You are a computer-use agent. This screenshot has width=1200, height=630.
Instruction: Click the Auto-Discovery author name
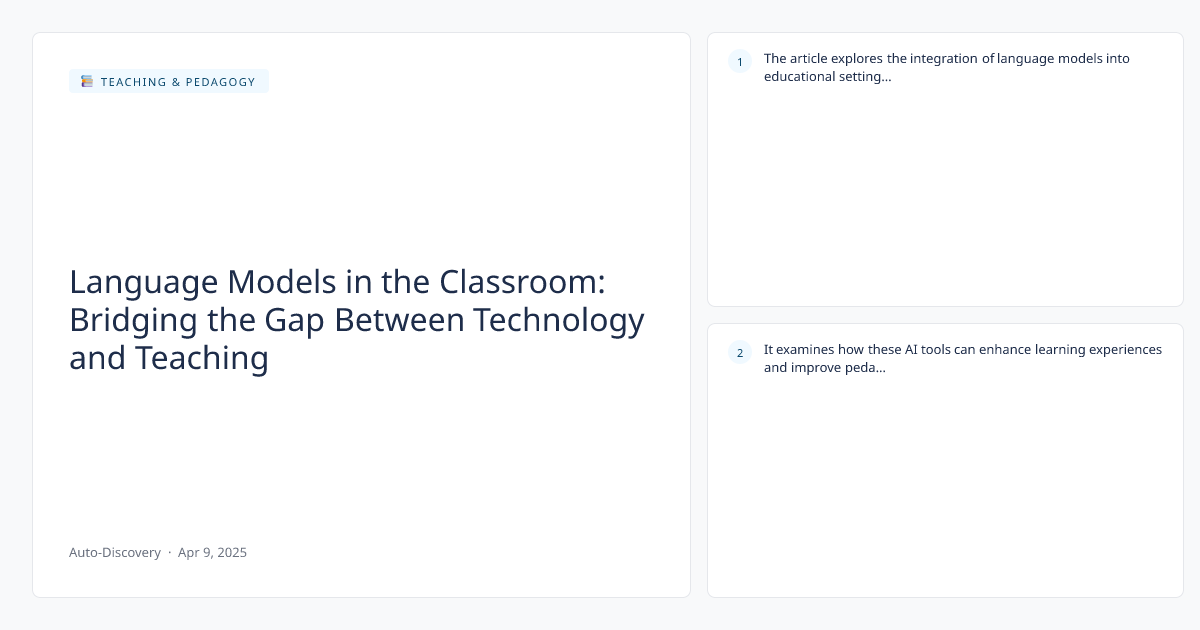(115, 552)
